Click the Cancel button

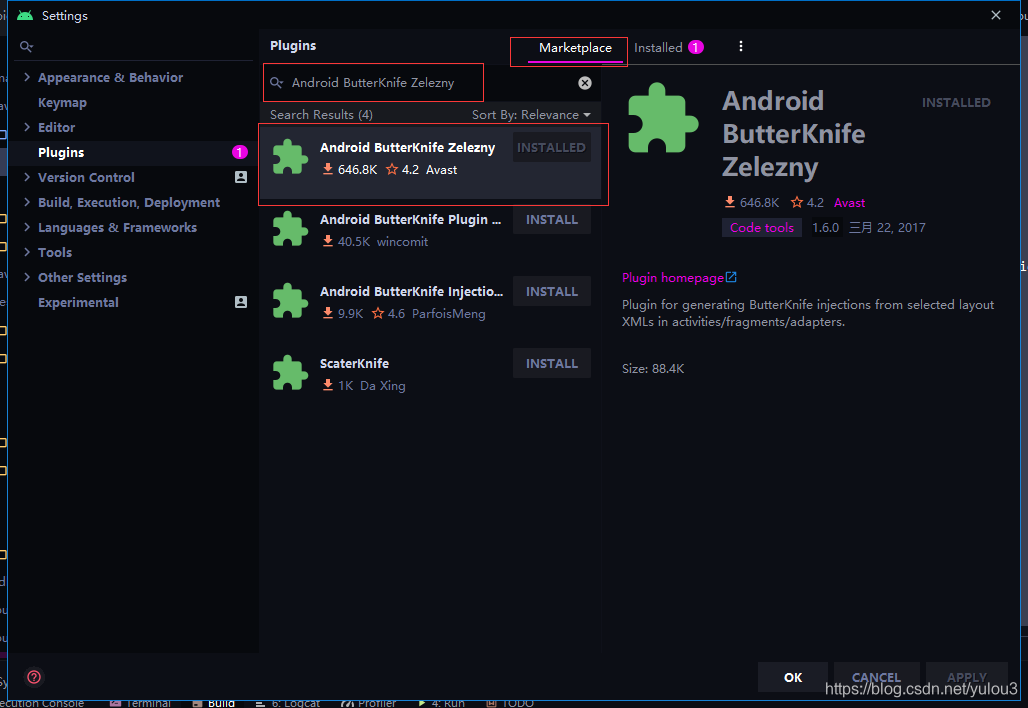[x=876, y=677]
